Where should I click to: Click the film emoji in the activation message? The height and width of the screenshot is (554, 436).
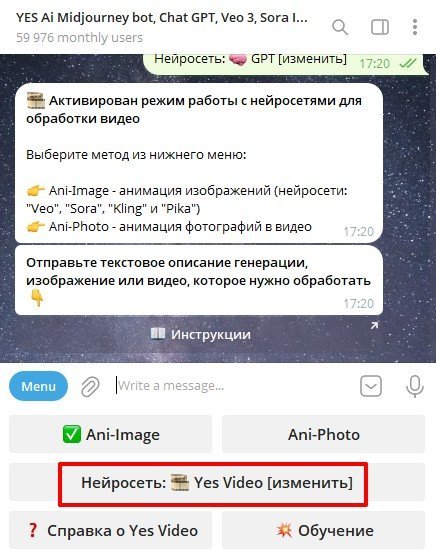(35, 100)
